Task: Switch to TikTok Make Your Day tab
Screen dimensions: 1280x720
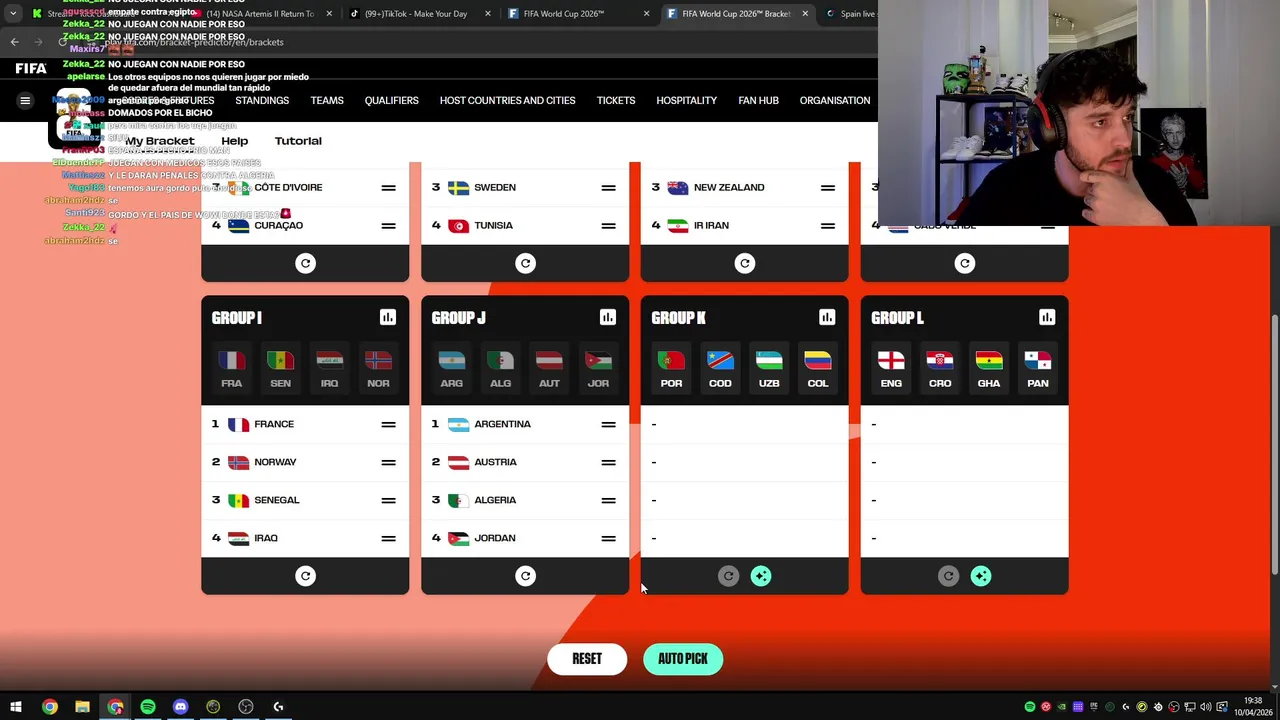Action: point(420,14)
